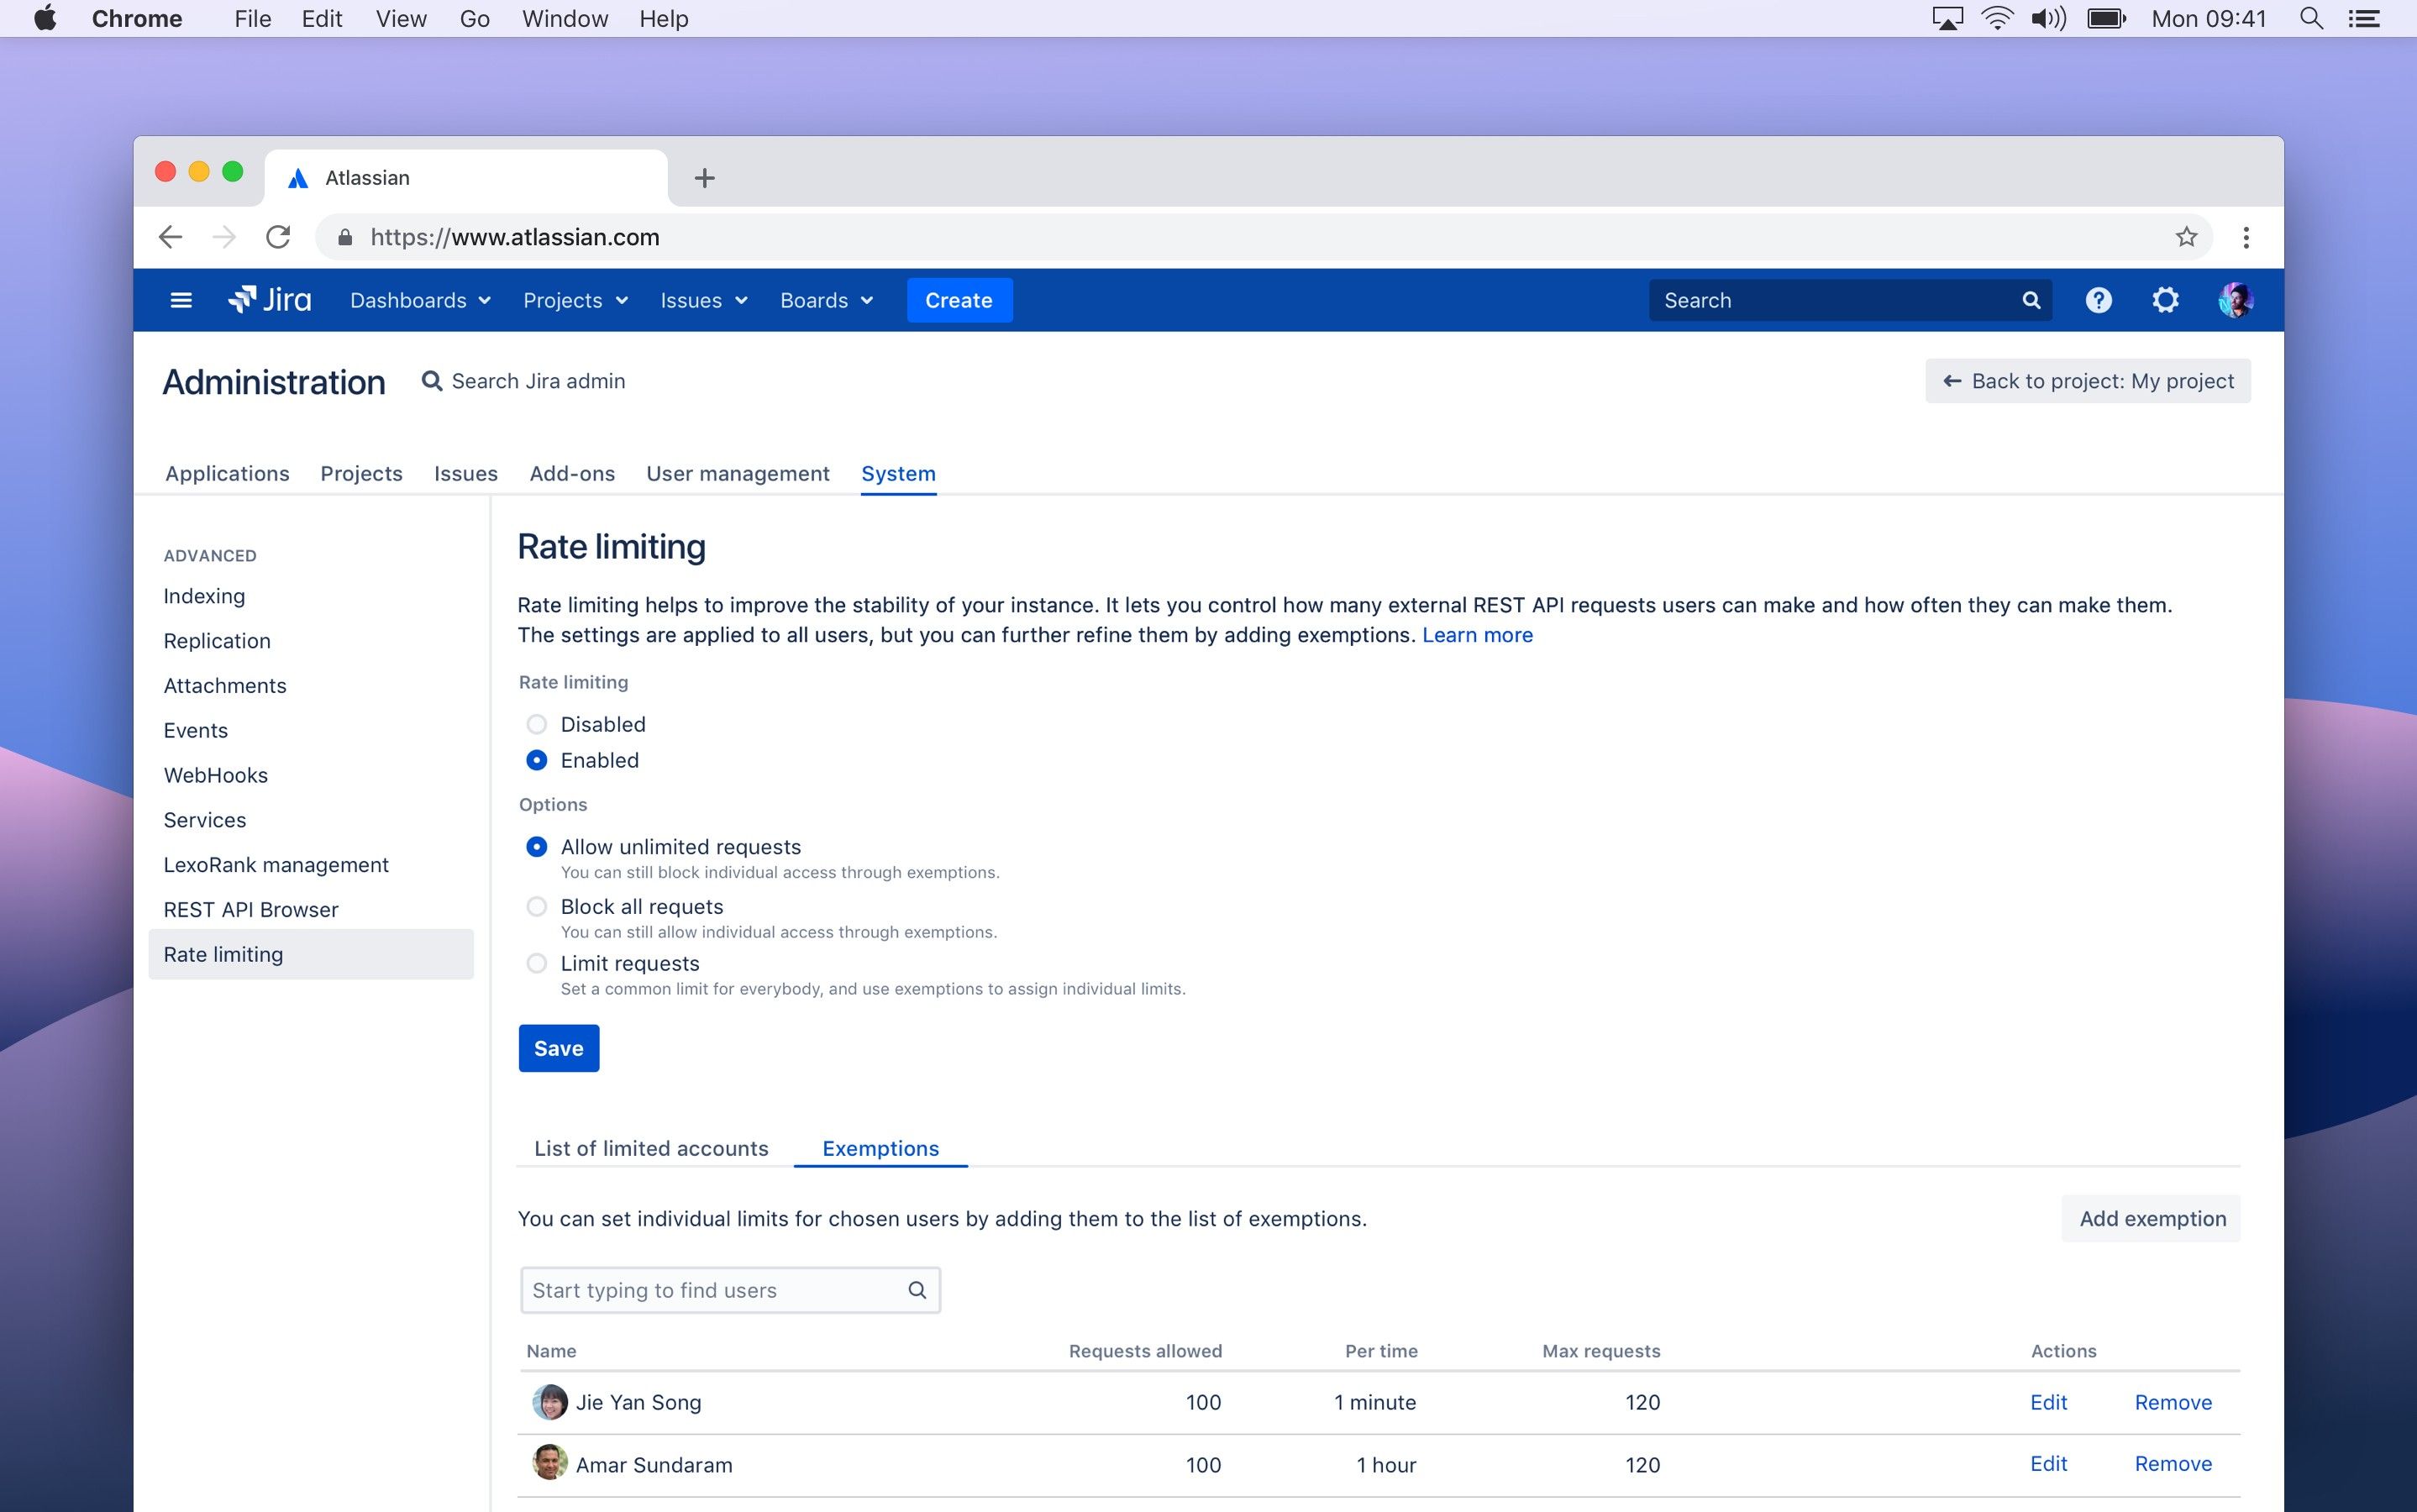Image resolution: width=2417 pixels, height=1512 pixels.
Task: Select Limit requests option
Action: [x=537, y=963]
